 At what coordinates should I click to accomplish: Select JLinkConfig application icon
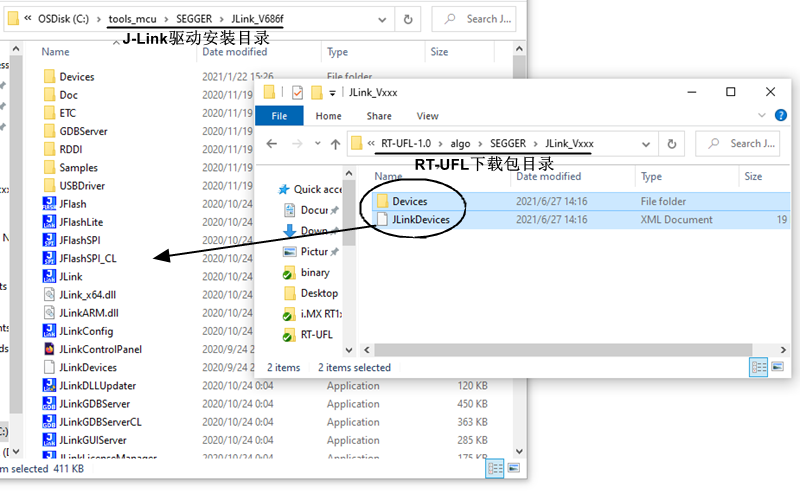(x=49, y=331)
